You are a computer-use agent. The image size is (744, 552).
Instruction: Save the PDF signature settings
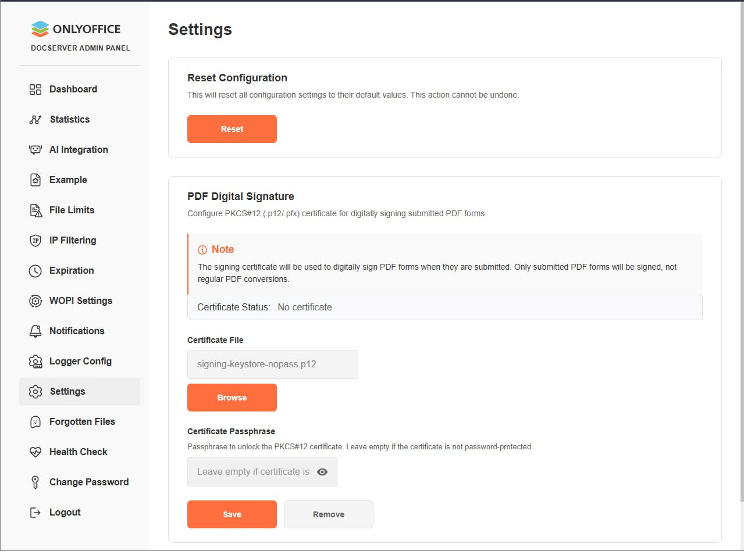(232, 514)
